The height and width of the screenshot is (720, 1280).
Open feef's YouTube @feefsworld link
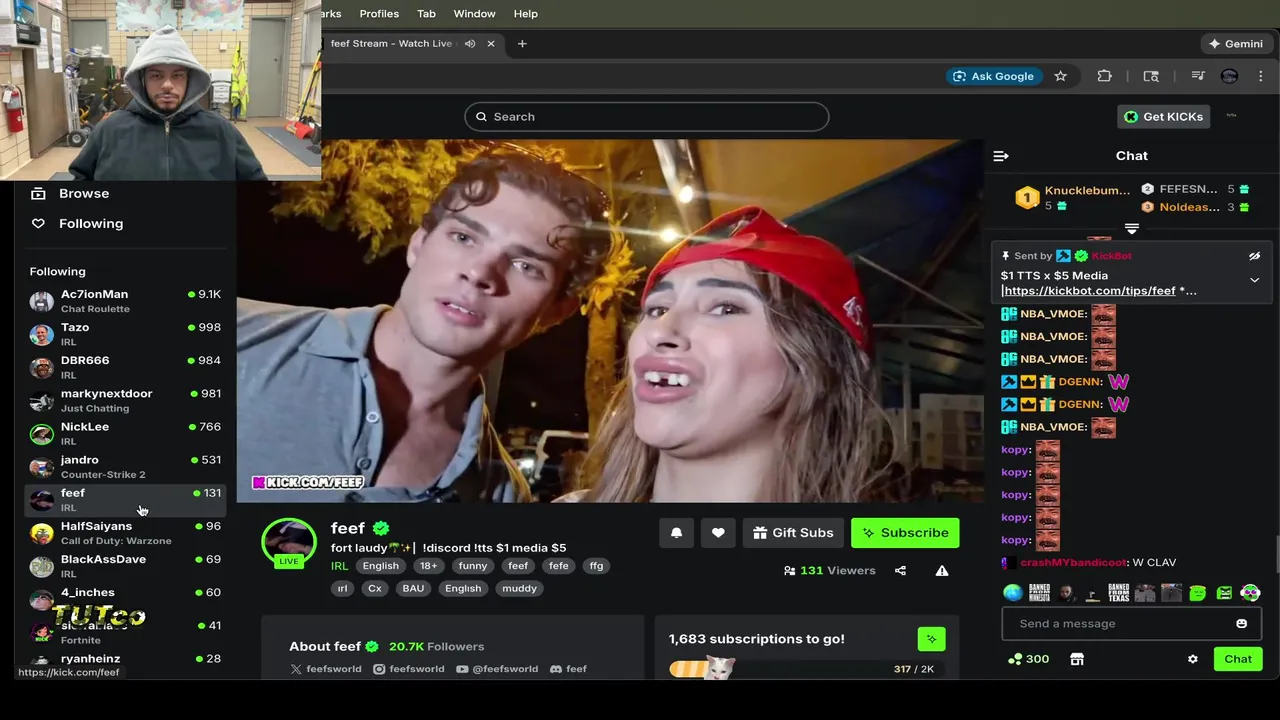tap(497, 669)
